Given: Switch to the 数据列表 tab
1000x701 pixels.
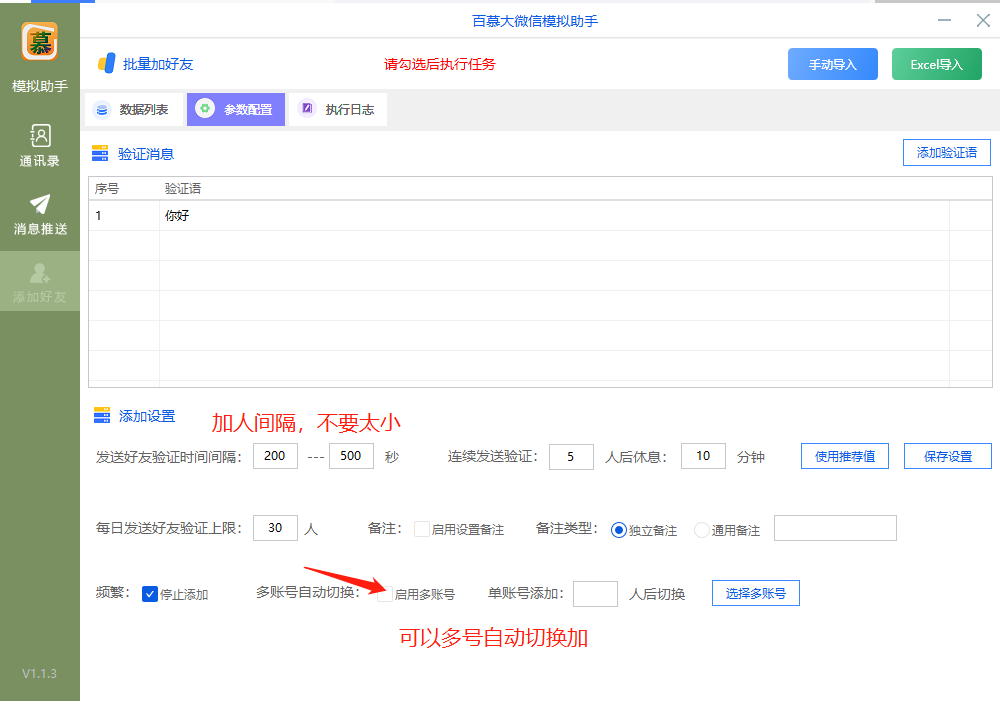Looking at the screenshot, I should pos(135,109).
